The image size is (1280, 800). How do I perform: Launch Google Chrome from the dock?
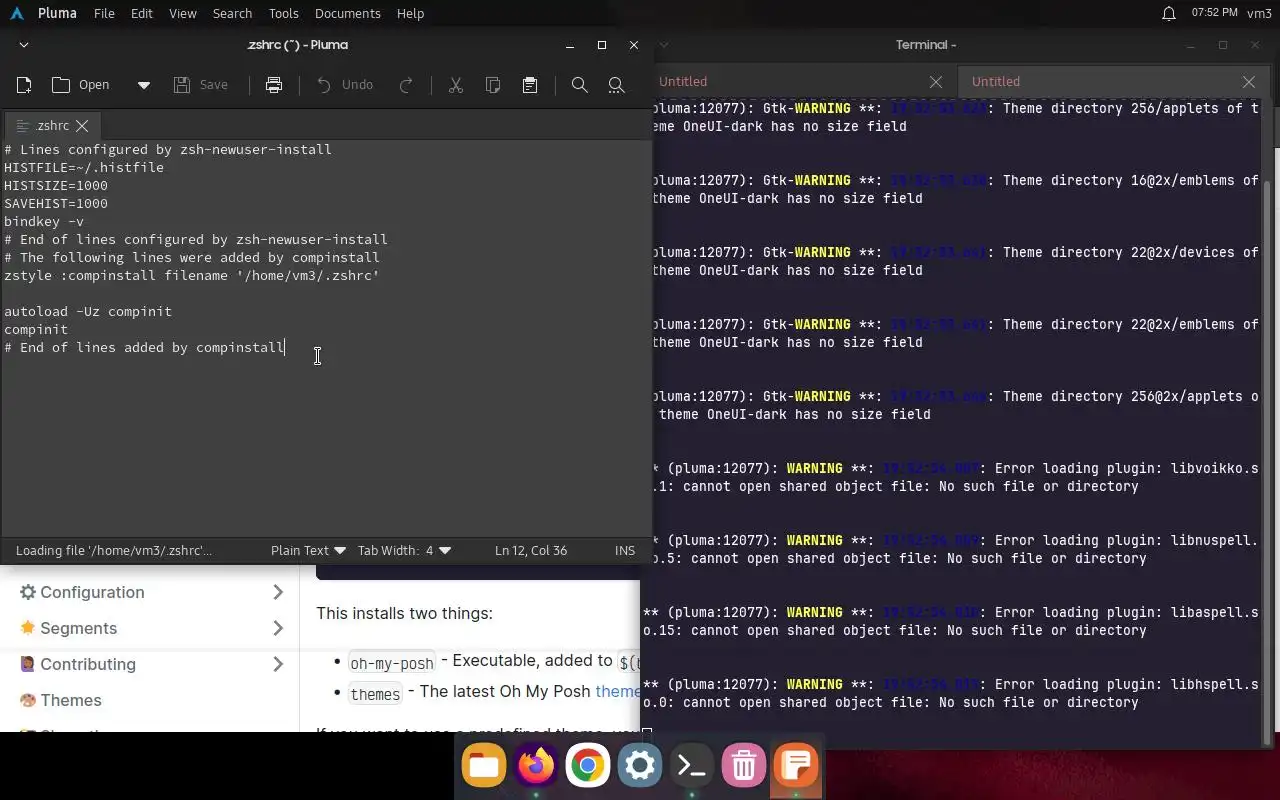pos(588,767)
